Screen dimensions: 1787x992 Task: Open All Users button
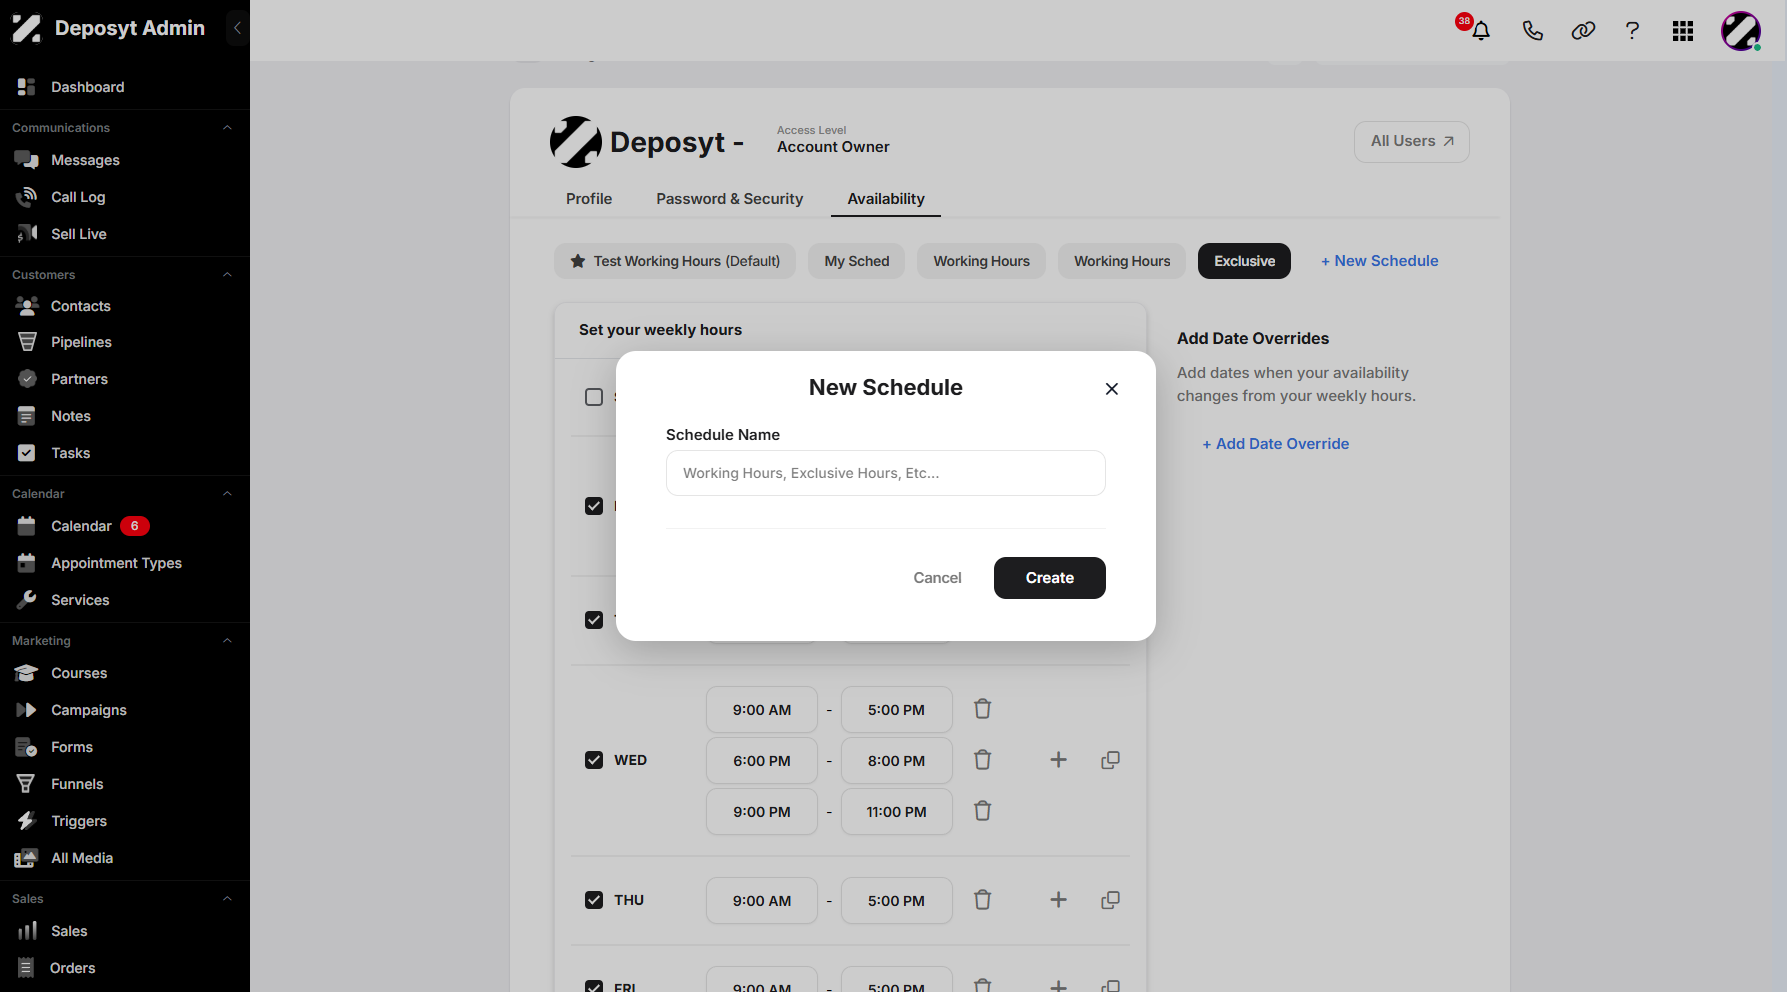pos(1412,142)
